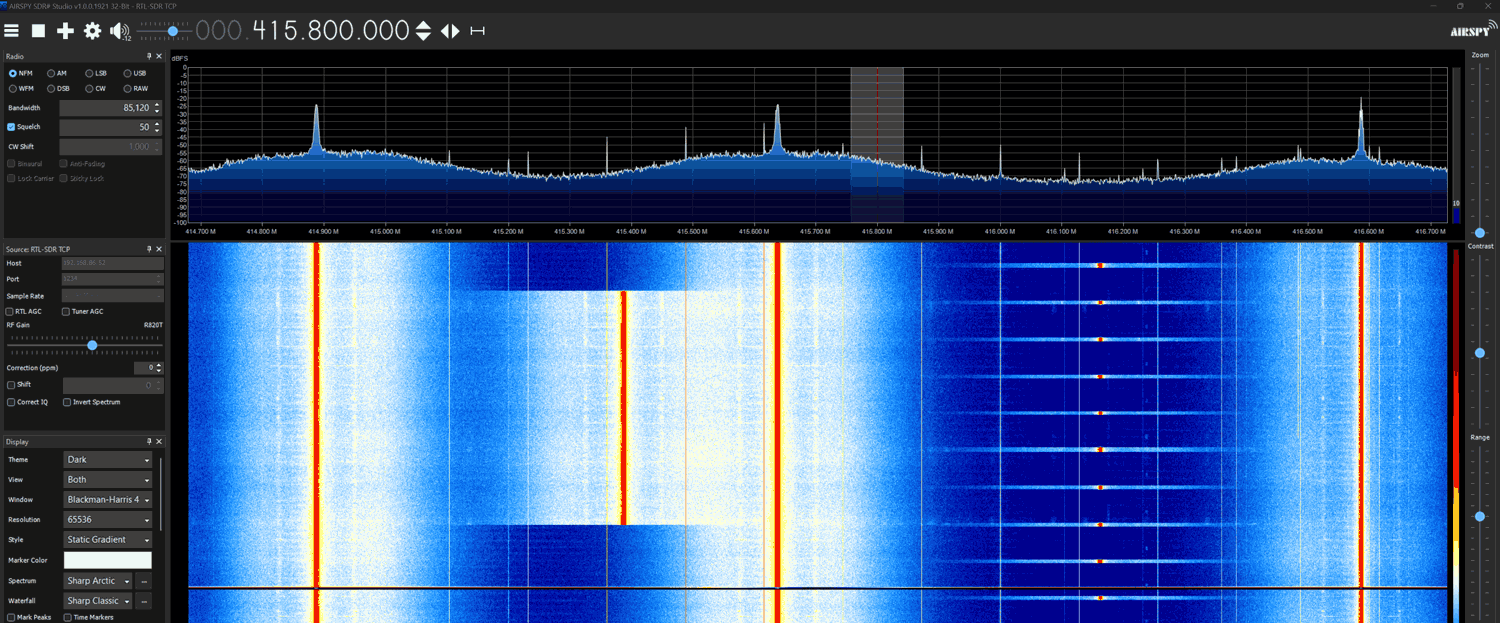Expand the Window dropdown Blackman-Harris 4
The width and height of the screenshot is (1500, 623).
(x=107, y=499)
